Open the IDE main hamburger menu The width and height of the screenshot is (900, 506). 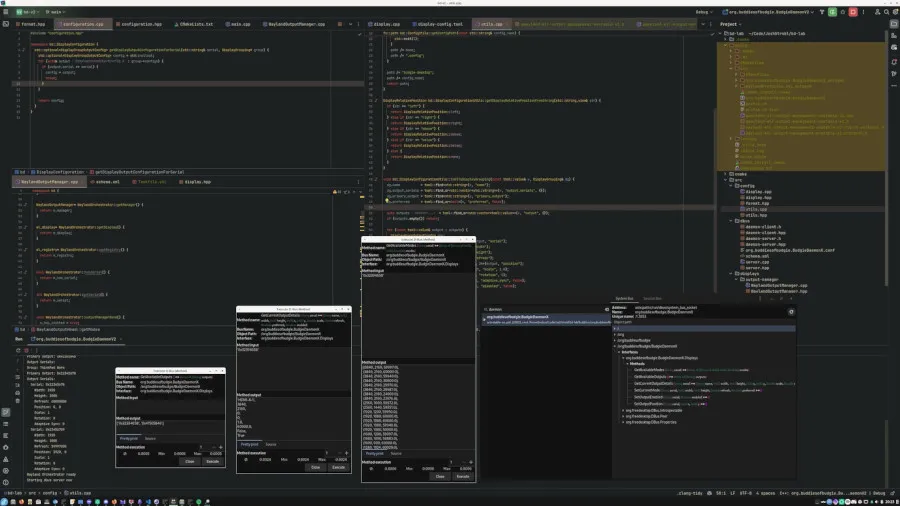click(6, 11)
